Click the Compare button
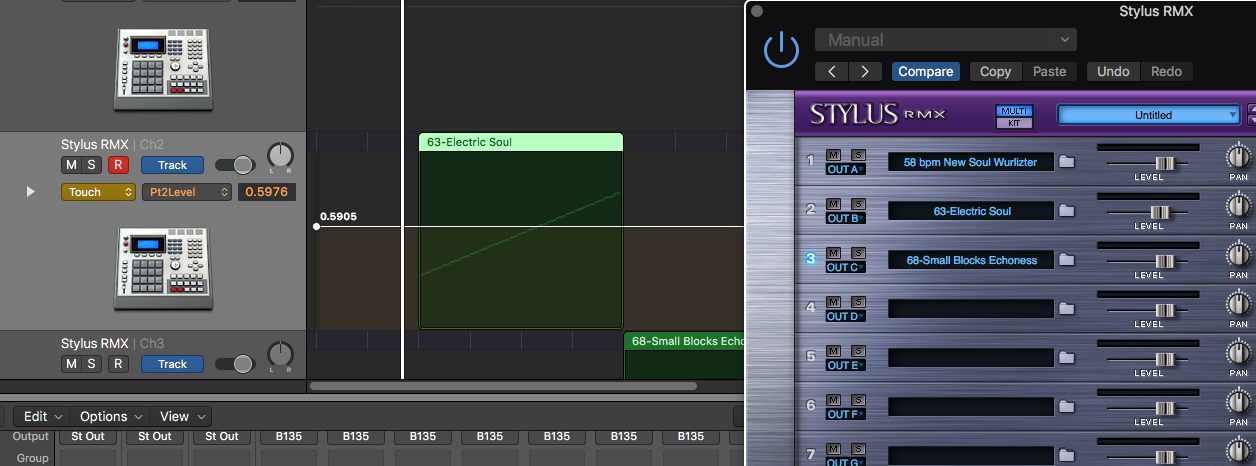The width and height of the screenshot is (1256, 466). pyautogui.click(x=925, y=72)
